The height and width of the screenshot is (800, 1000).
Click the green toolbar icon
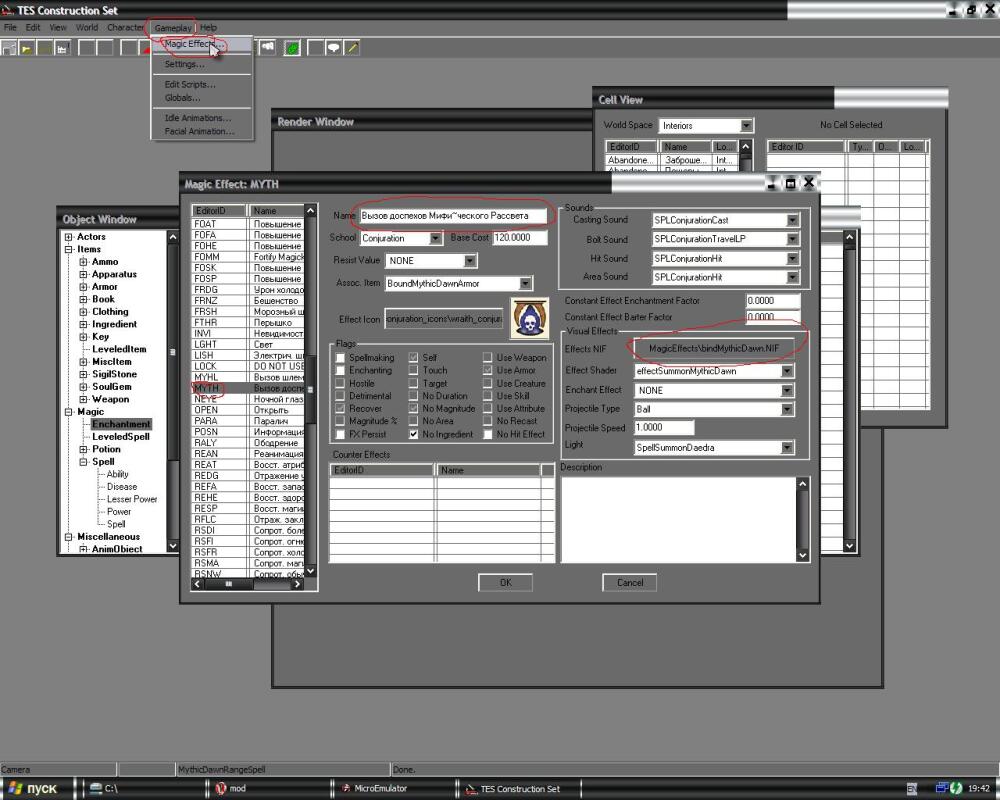point(292,48)
